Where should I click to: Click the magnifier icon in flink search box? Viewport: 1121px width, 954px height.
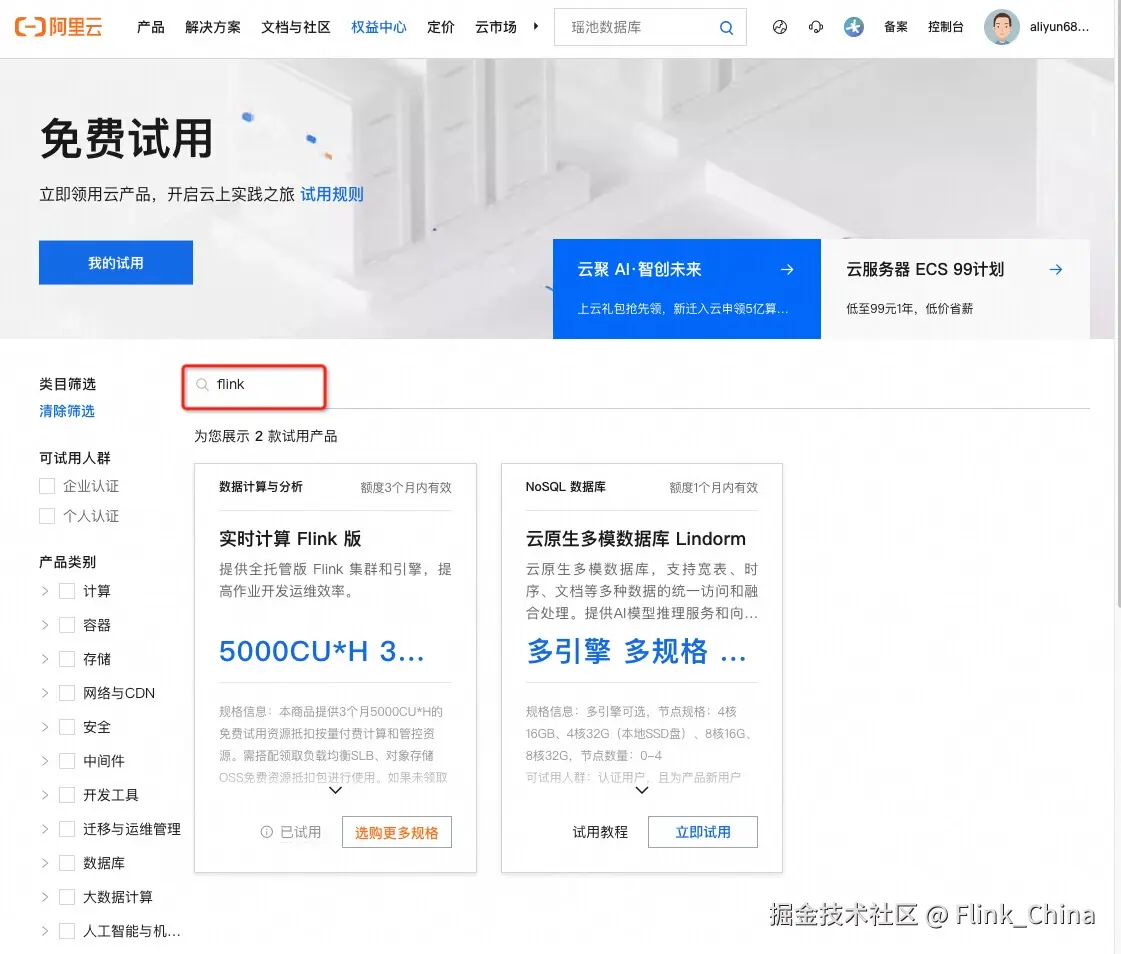[202, 385]
